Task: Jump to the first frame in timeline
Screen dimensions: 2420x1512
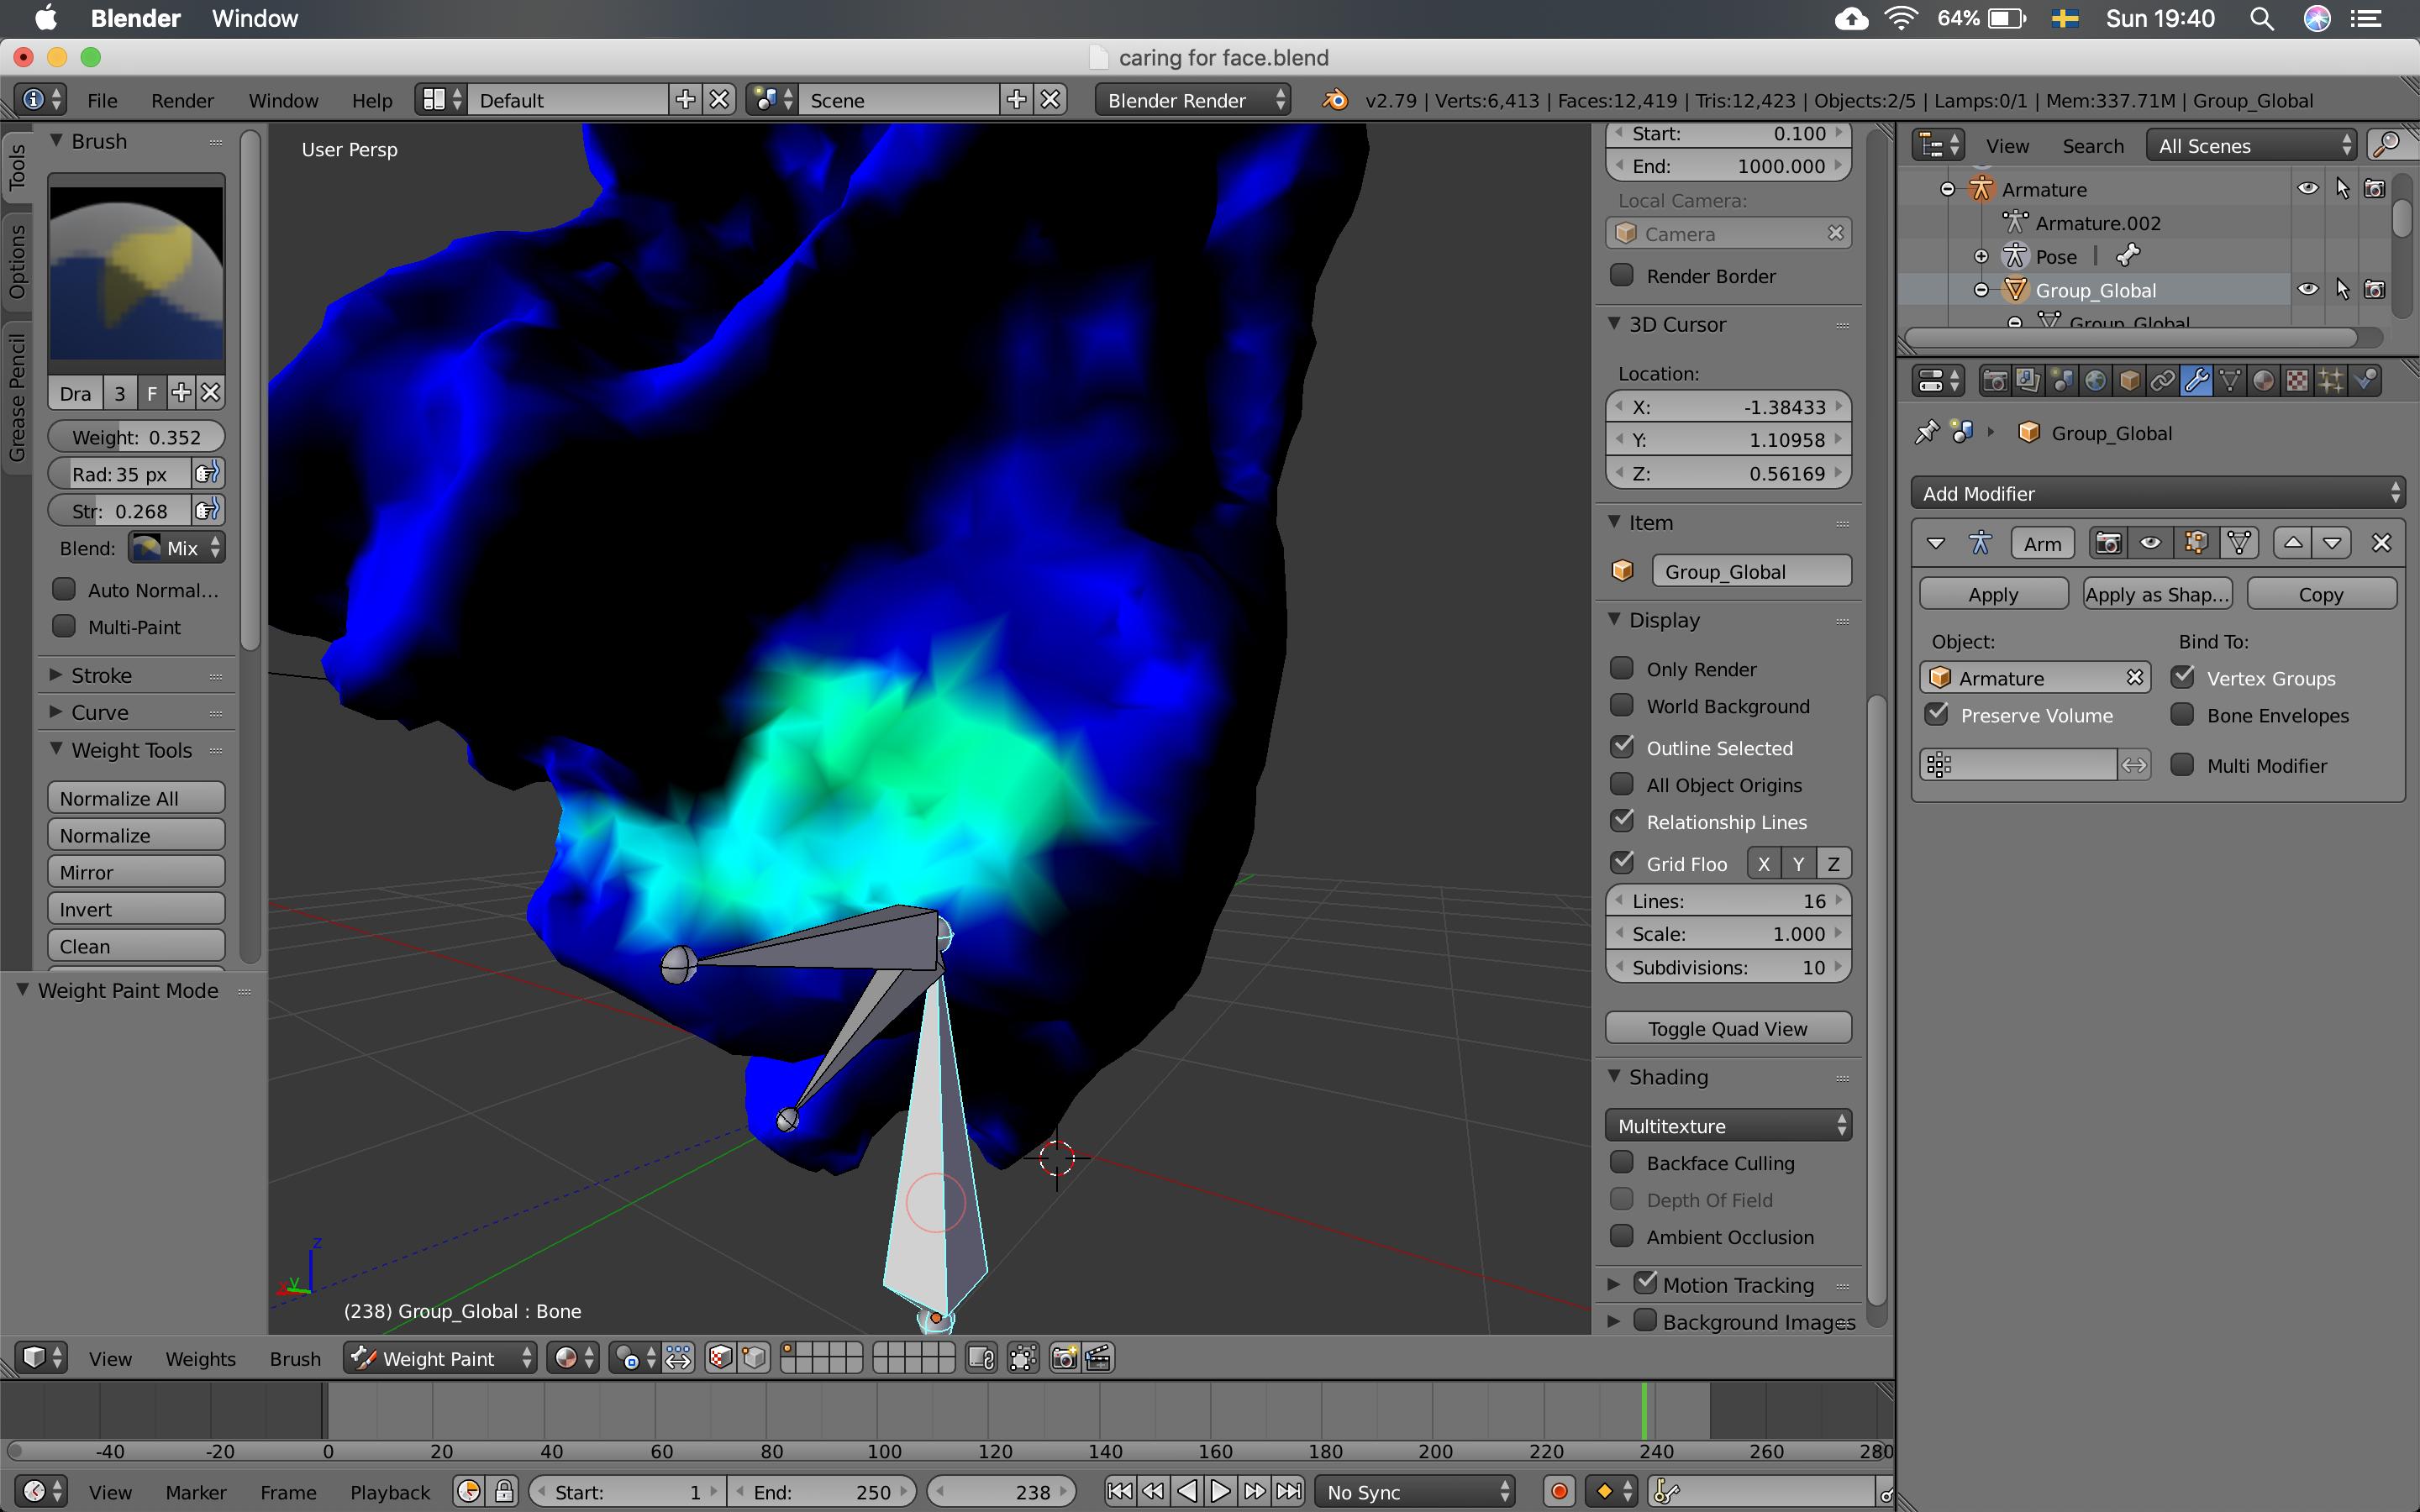Action: coord(1120,1492)
